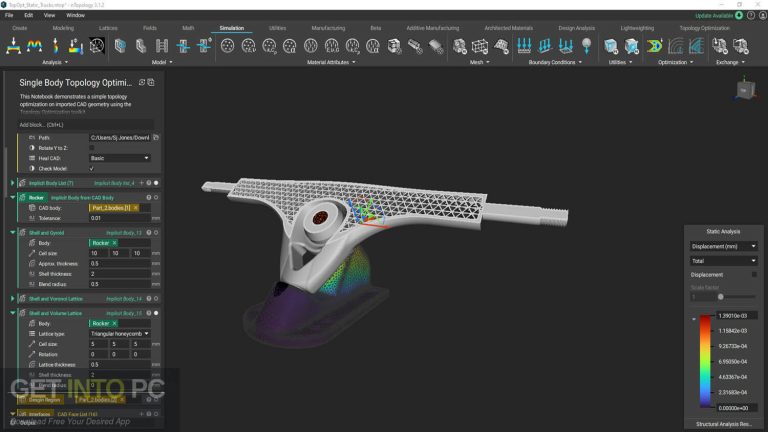This screenshot has width=768, height=432.
Task: Click the Tolerance input field
Action: pos(118,217)
